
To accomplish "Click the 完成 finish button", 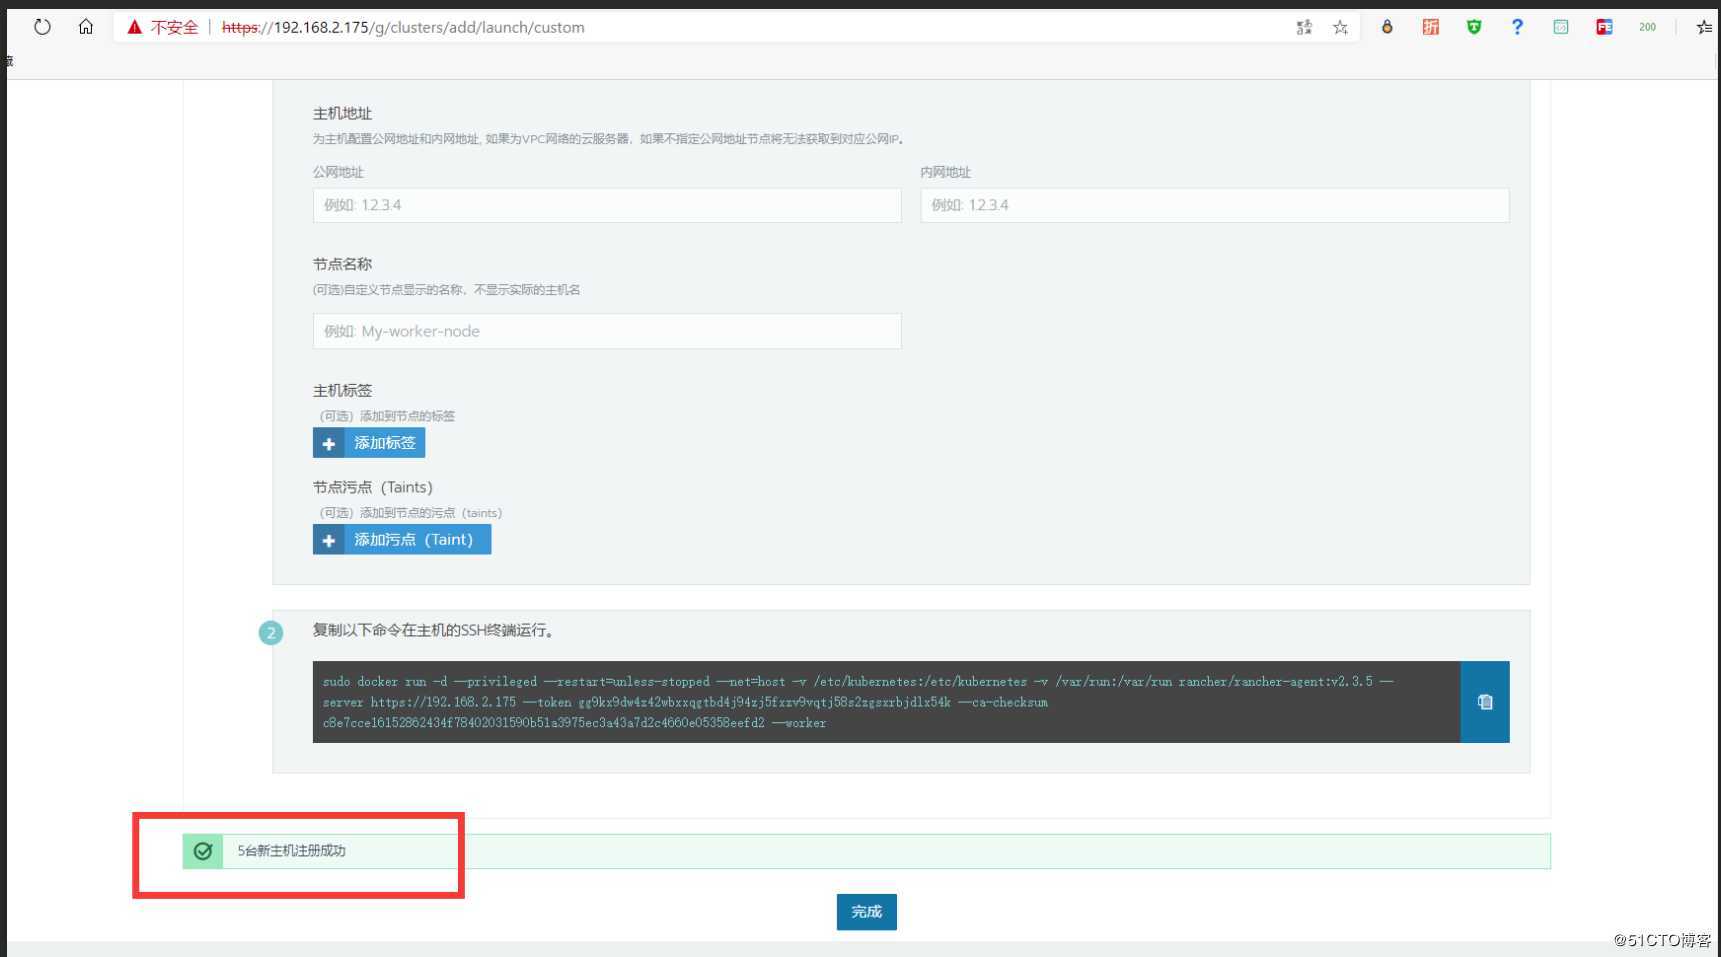I will point(867,912).
